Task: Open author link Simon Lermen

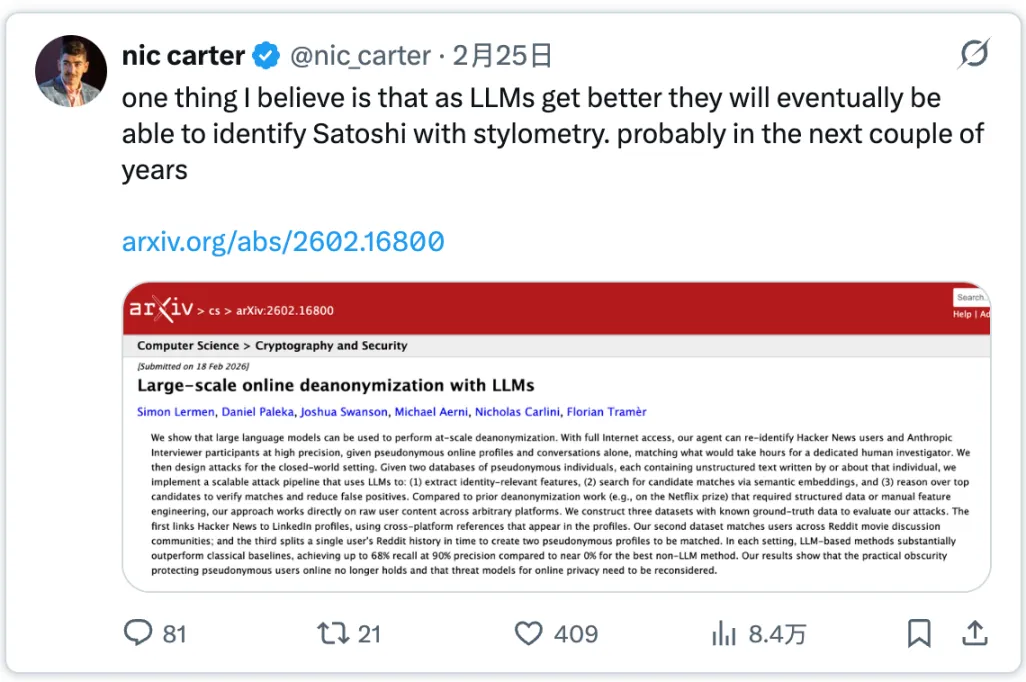Action: click(177, 411)
